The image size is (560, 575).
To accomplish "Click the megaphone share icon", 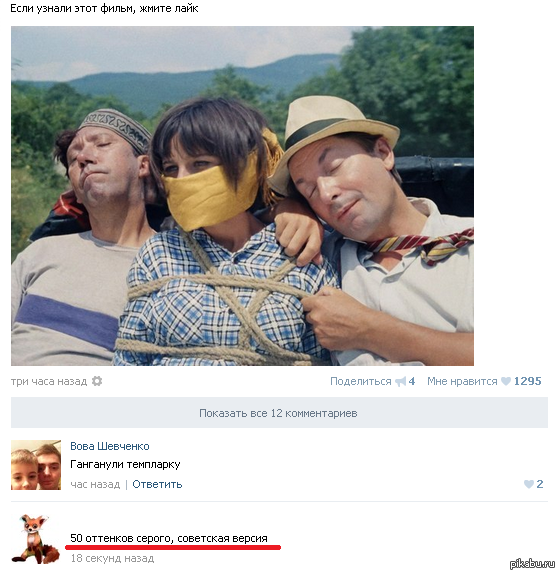I will tap(400, 382).
